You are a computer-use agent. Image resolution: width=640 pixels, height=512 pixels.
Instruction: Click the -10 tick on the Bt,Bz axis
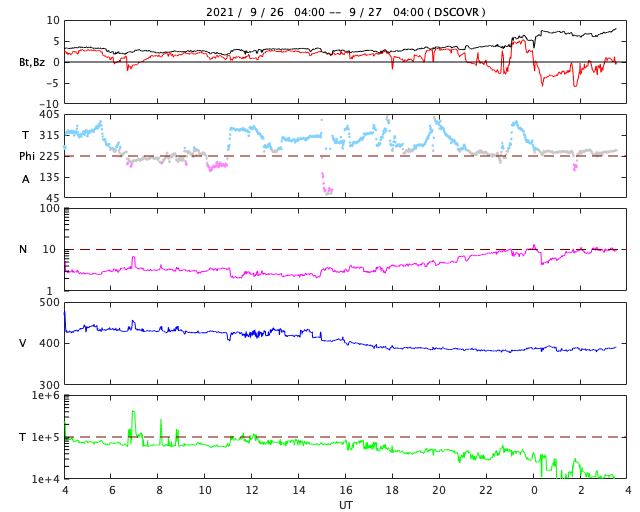[x=49, y=104]
